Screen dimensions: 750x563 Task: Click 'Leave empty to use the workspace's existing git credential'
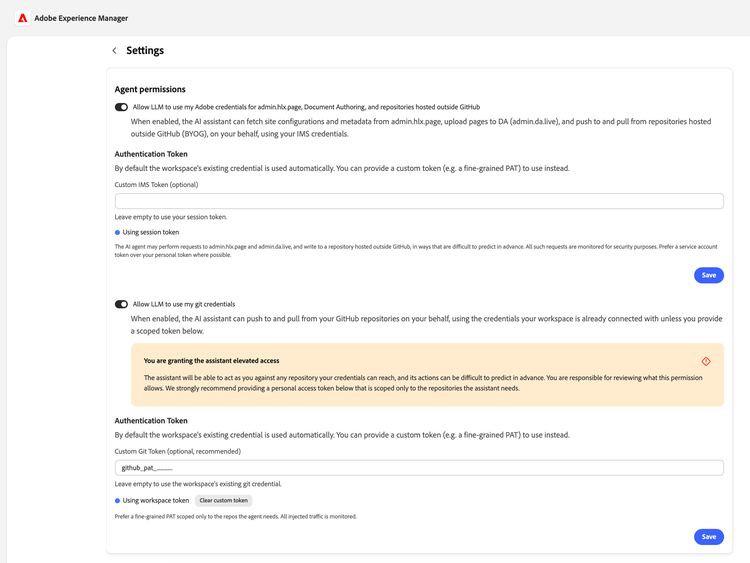coord(198,484)
